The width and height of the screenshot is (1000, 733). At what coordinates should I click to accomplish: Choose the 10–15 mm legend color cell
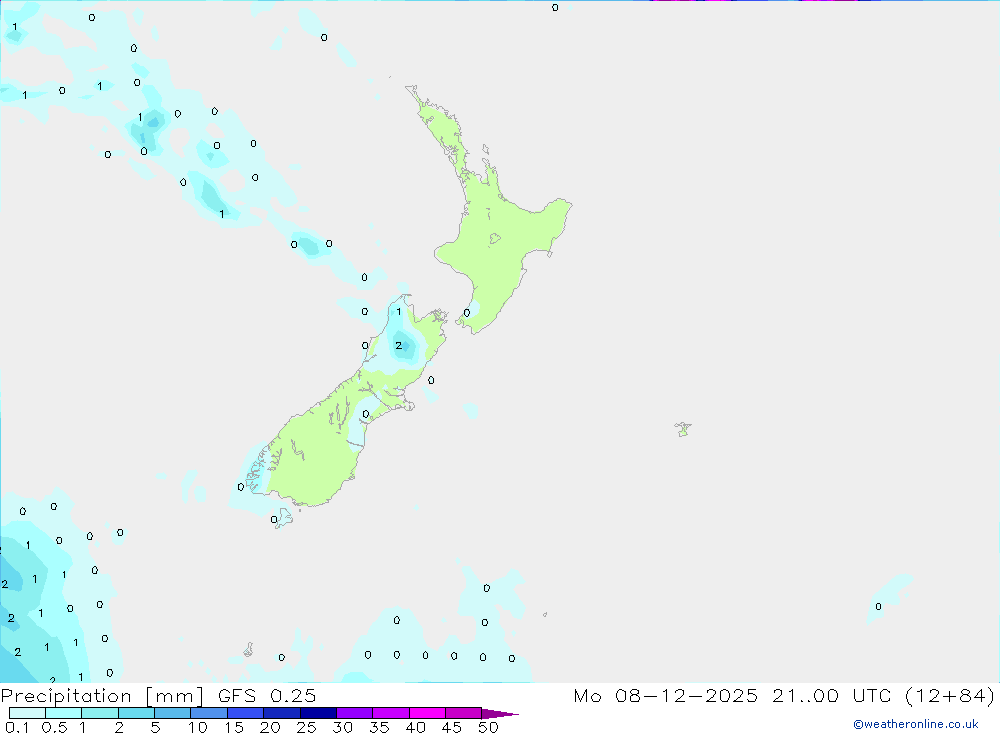(x=209, y=713)
